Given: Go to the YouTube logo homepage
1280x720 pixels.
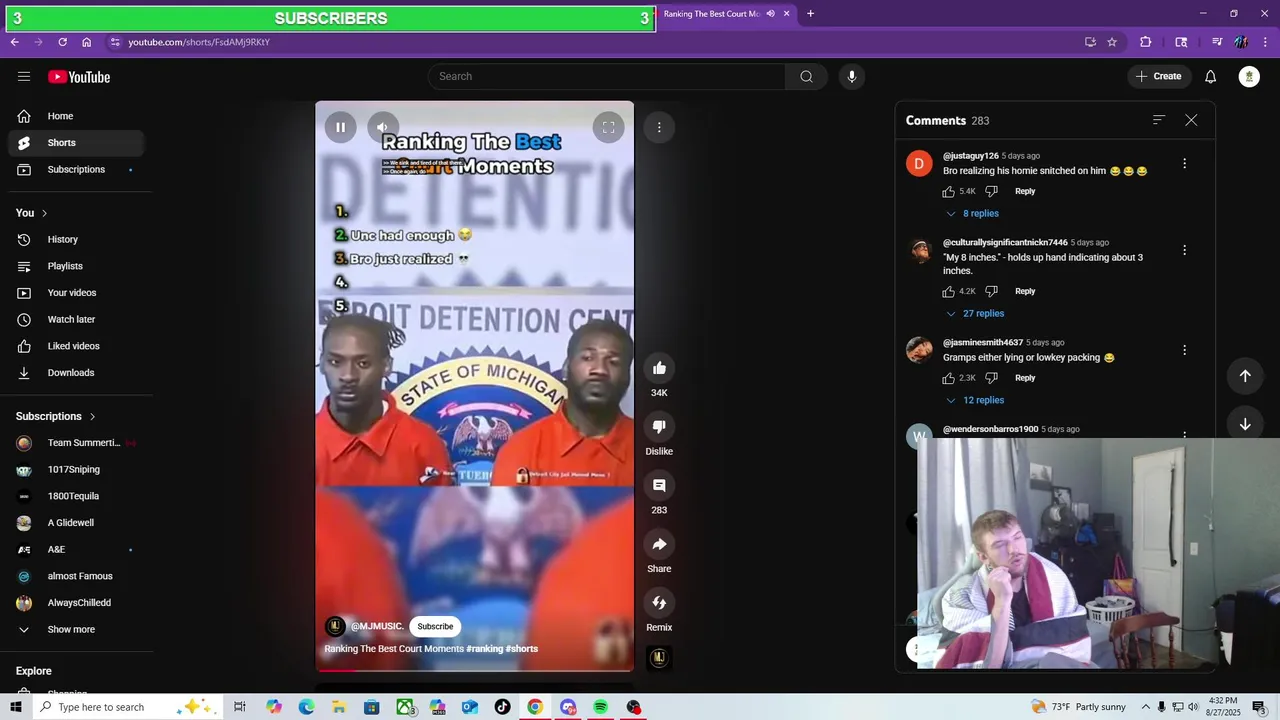Looking at the screenshot, I should (x=79, y=77).
